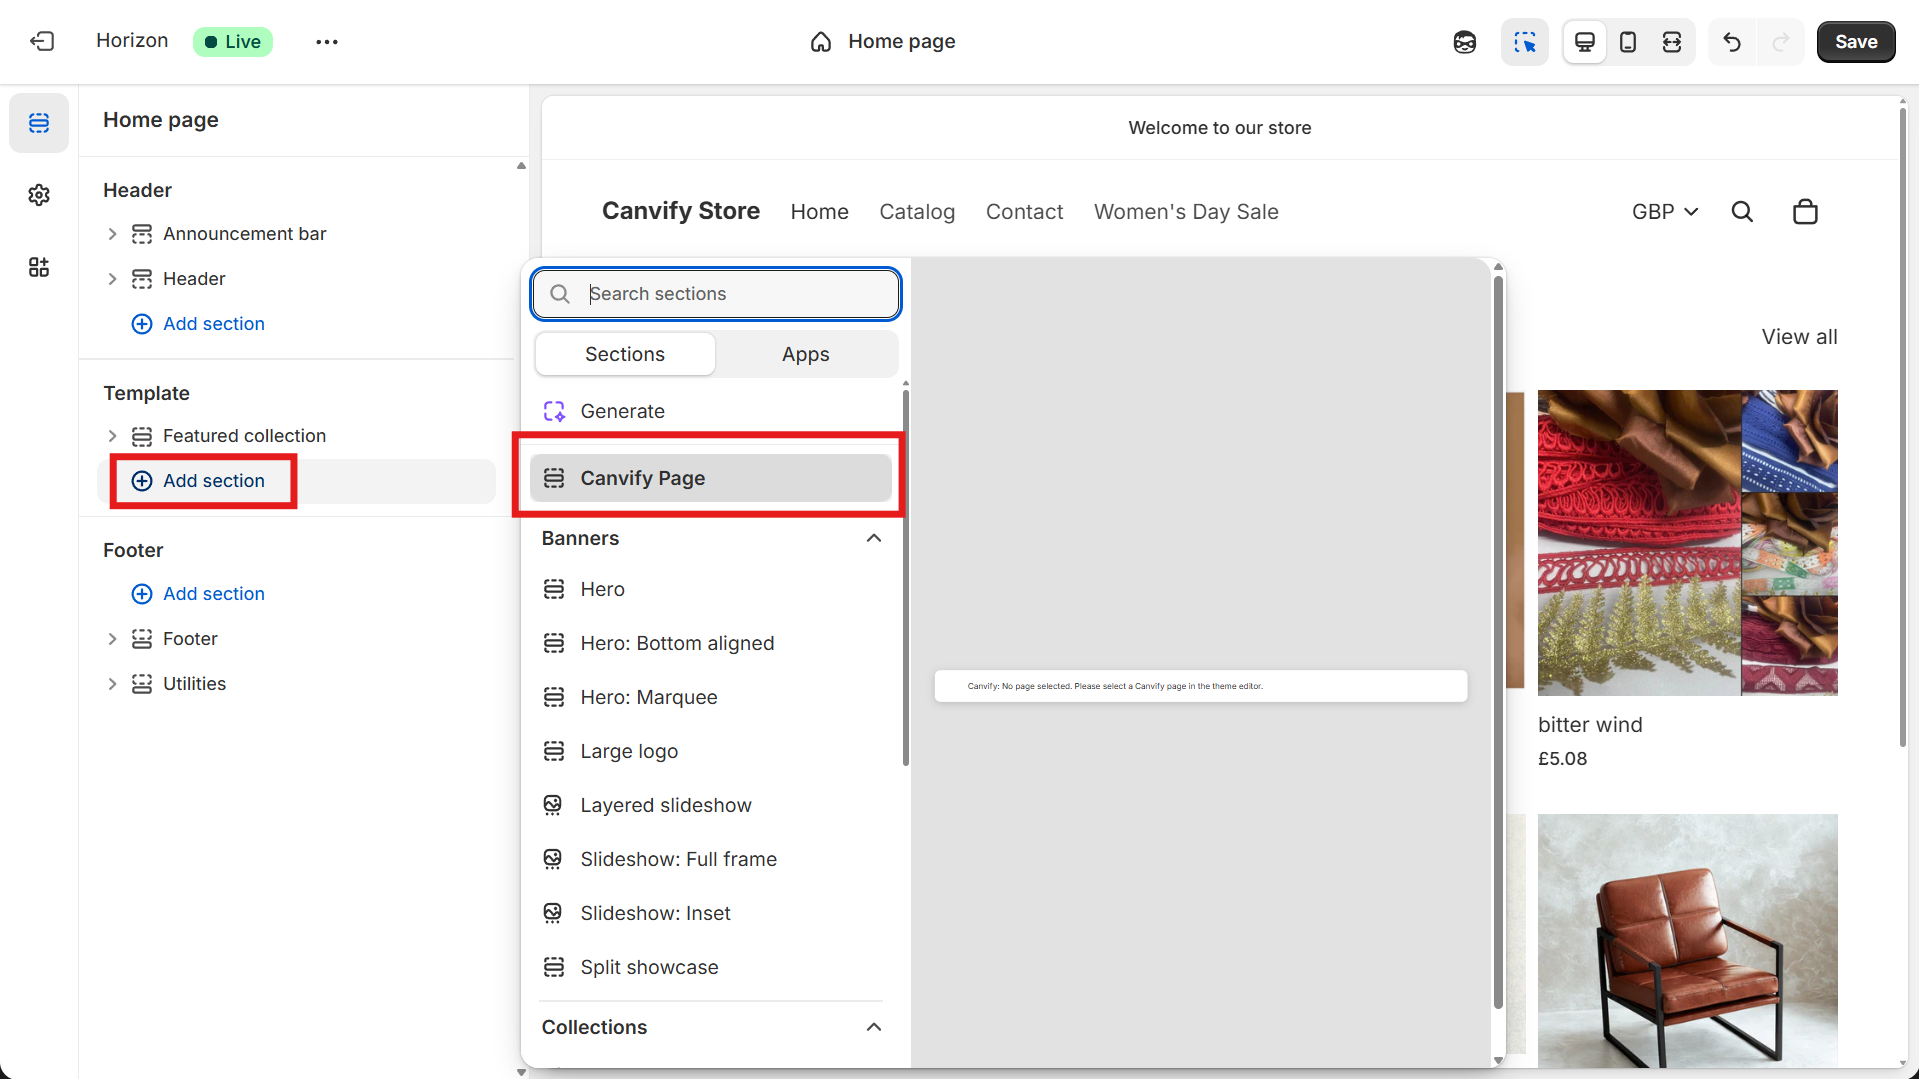
Task: Toggle full-width preview mode
Action: [x=1671, y=41]
